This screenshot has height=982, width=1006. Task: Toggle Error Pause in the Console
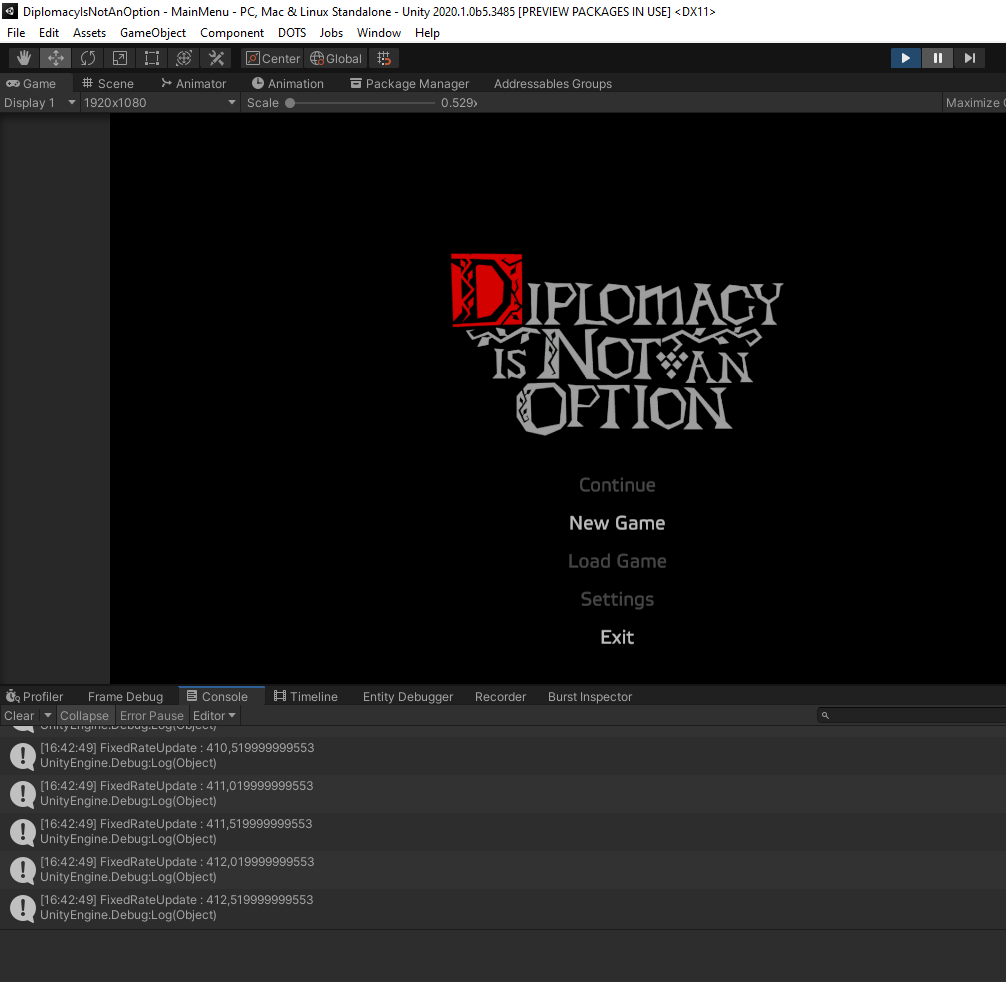click(x=151, y=715)
